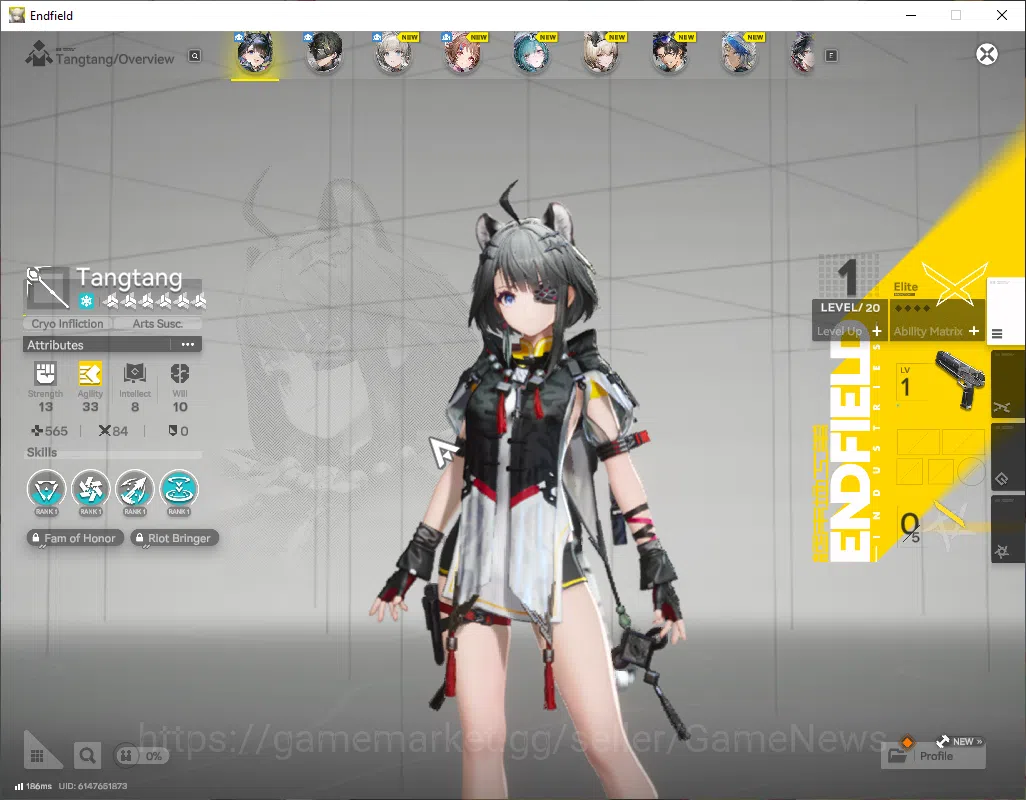
Task: Click the Q key previous-operator icon
Action: (195, 56)
